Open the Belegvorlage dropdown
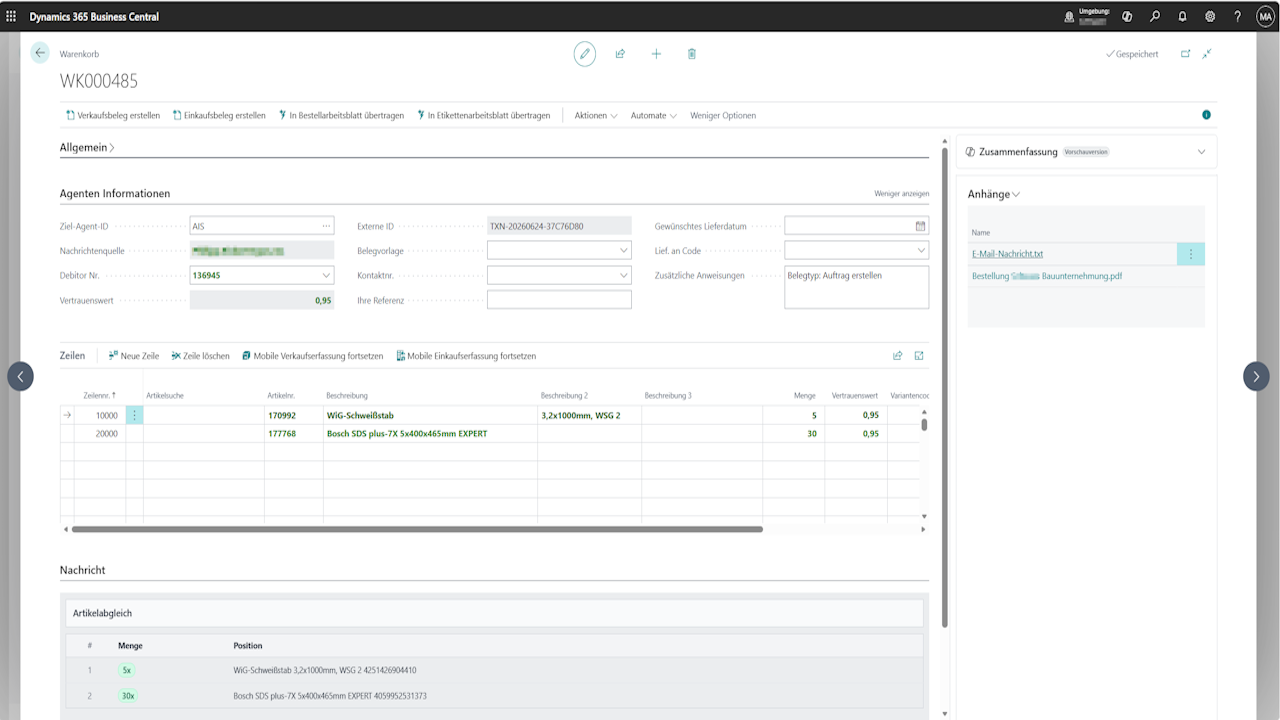Viewport: 1280px width, 720px height. (624, 250)
